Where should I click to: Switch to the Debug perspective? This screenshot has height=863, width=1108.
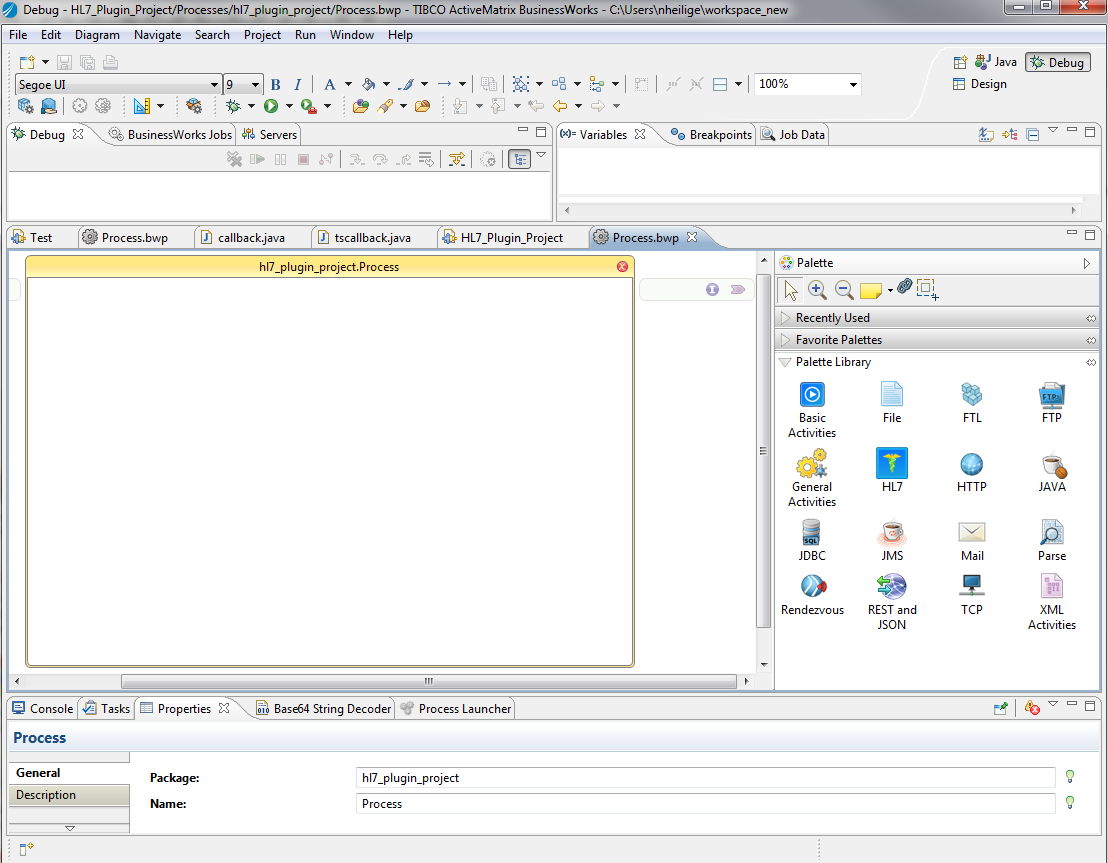click(x=1057, y=62)
